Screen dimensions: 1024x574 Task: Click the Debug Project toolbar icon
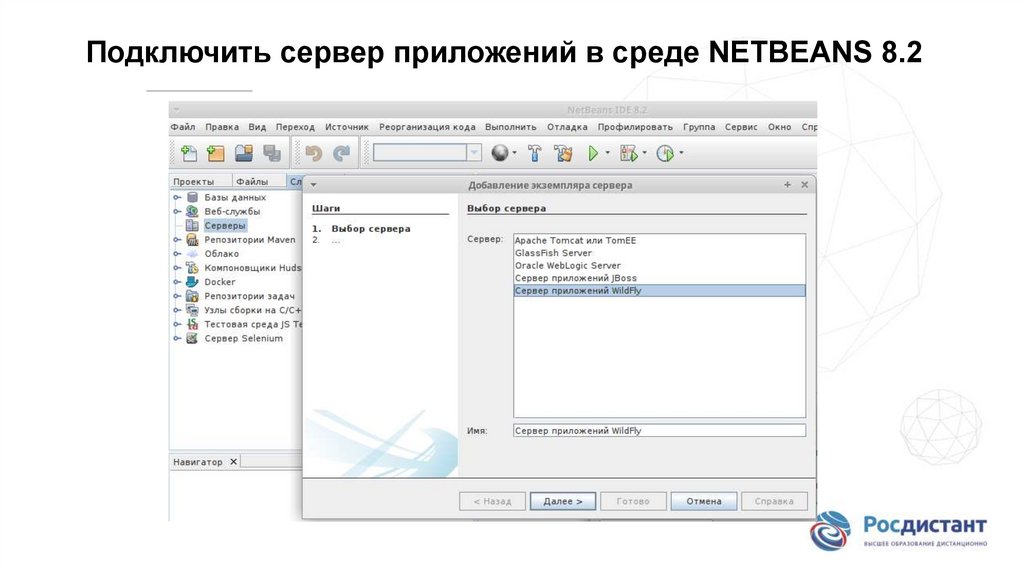click(x=628, y=153)
